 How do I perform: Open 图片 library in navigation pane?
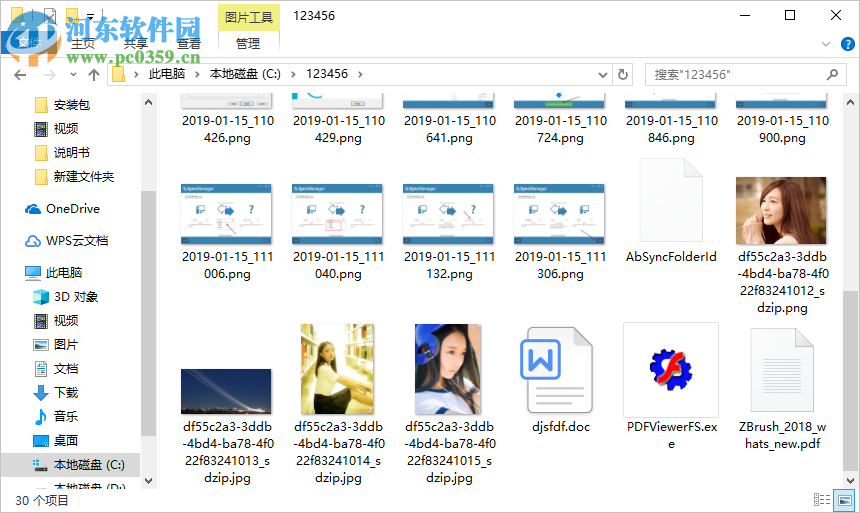pyautogui.click(x=66, y=345)
